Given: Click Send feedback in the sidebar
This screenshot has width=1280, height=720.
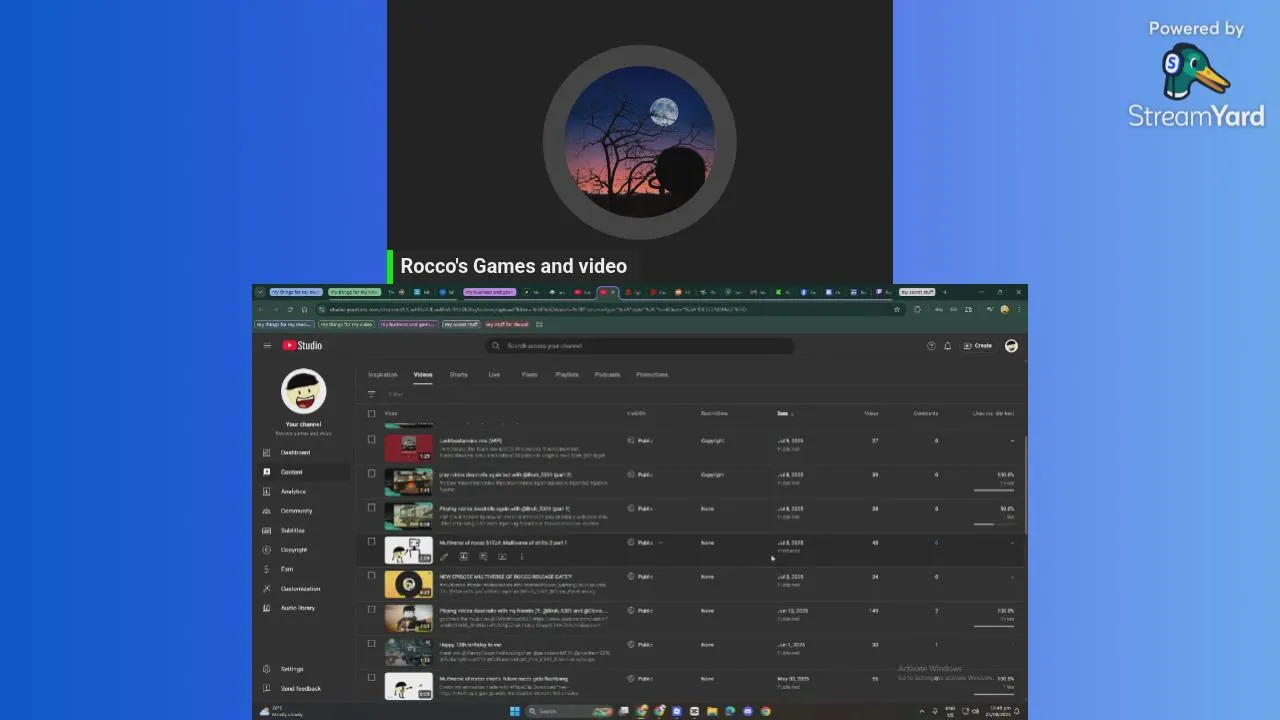Looking at the screenshot, I should (302, 689).
